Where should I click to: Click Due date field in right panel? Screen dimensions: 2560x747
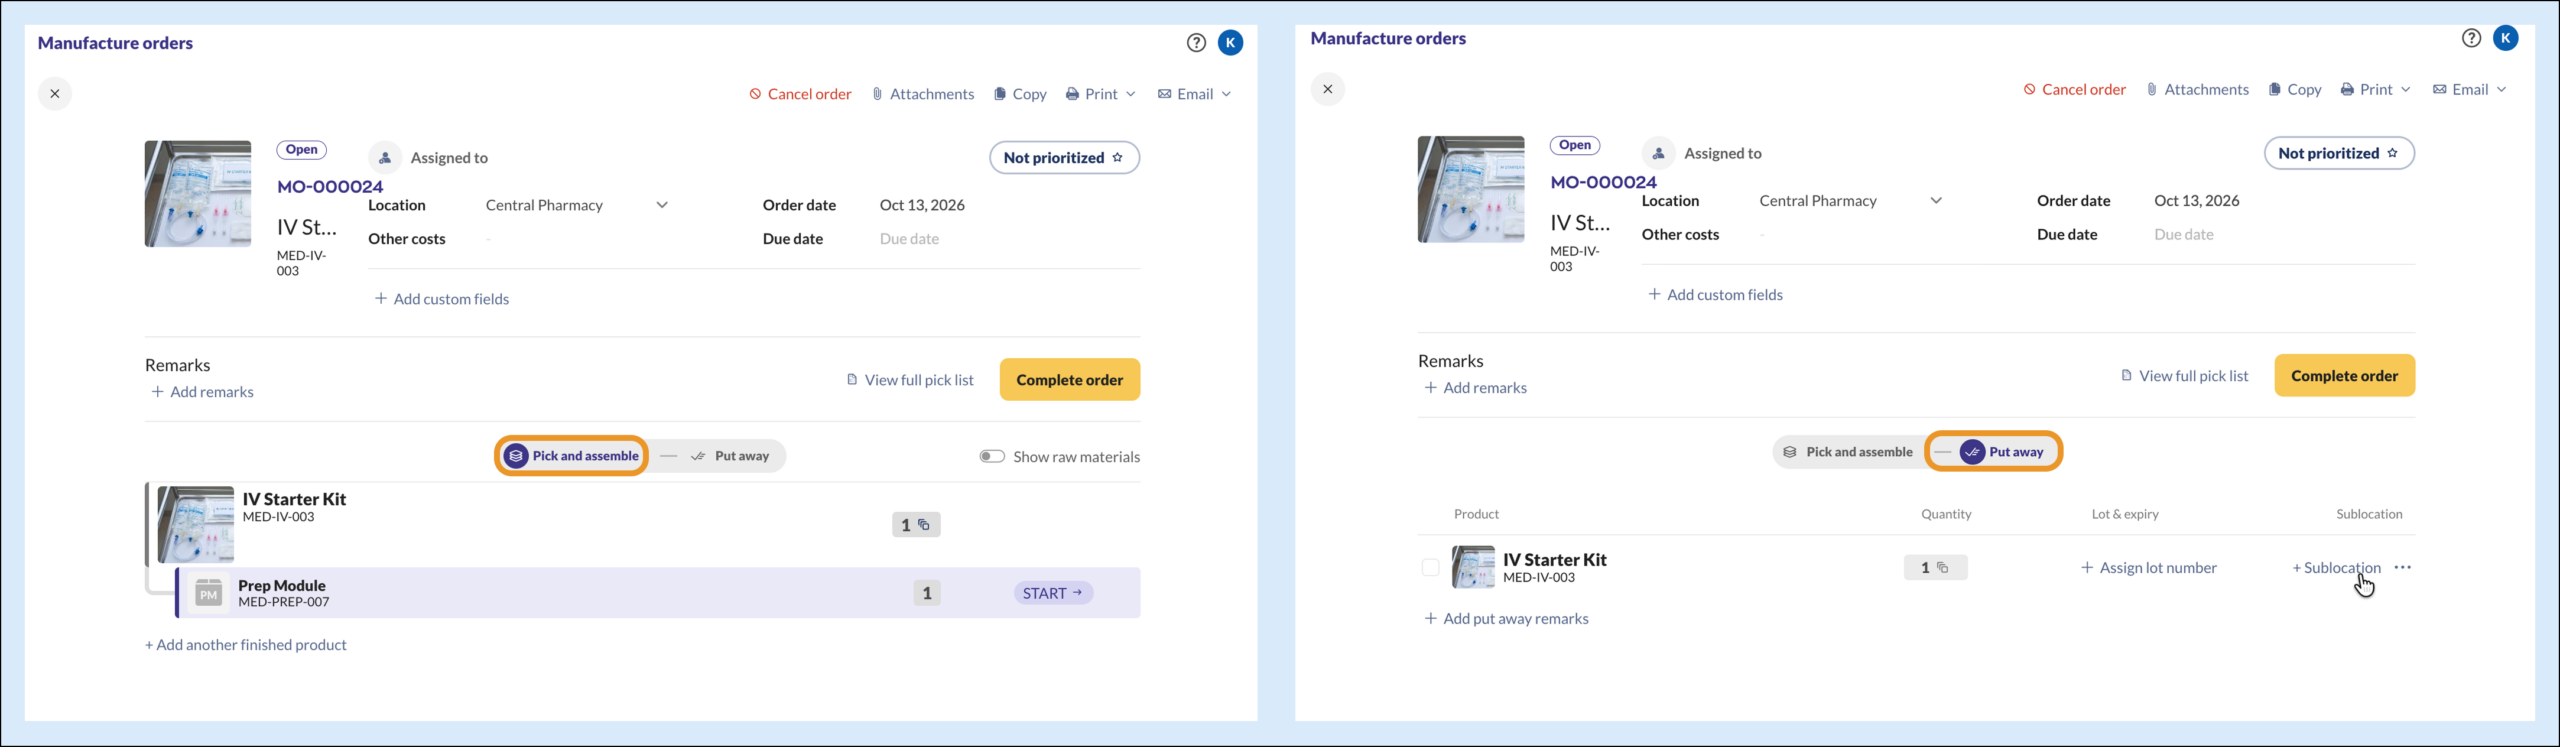pos(2184,235)
